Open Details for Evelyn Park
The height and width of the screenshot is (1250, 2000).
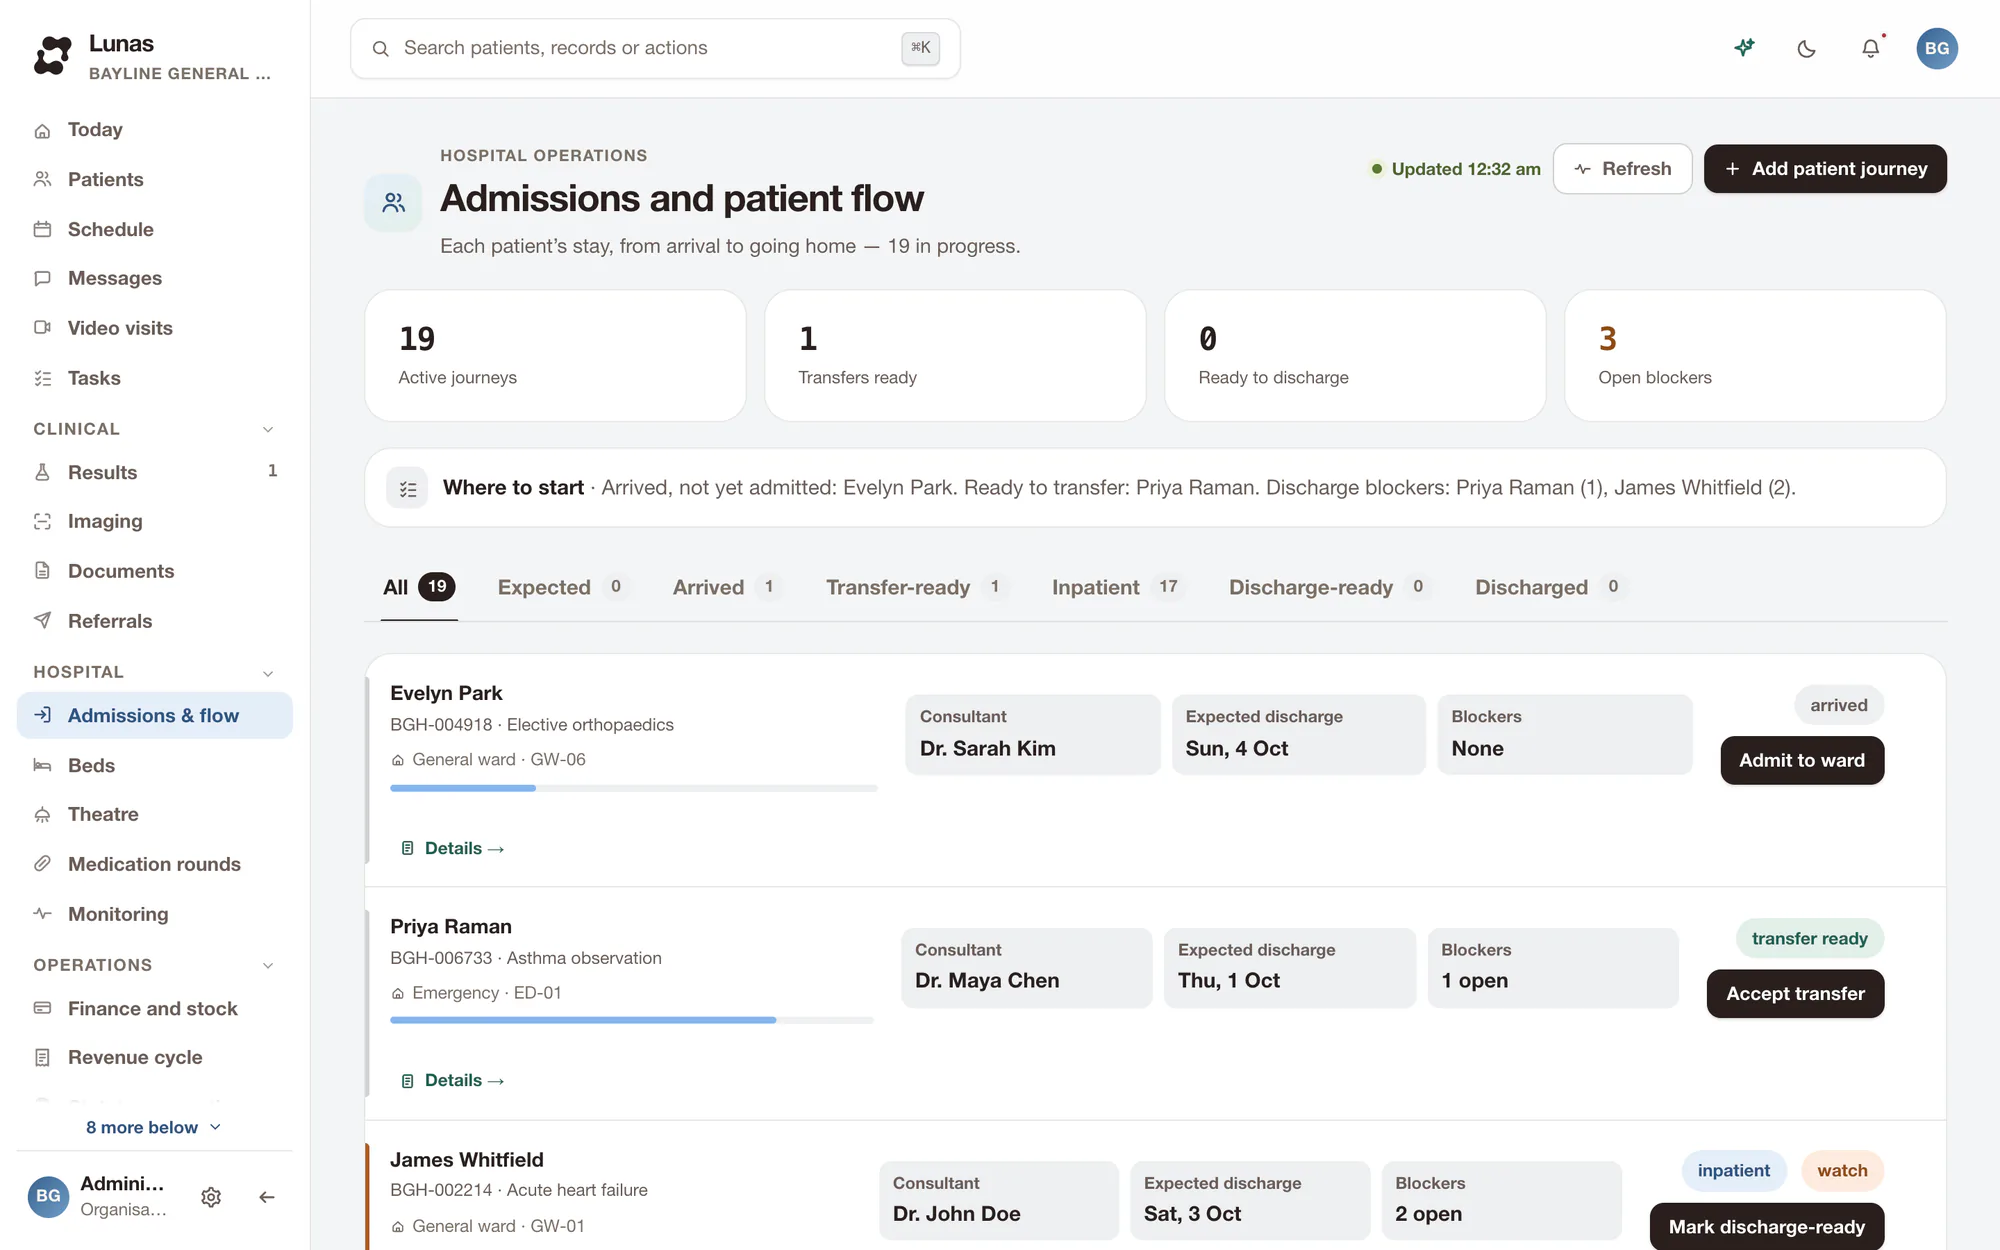coord(452,848)
